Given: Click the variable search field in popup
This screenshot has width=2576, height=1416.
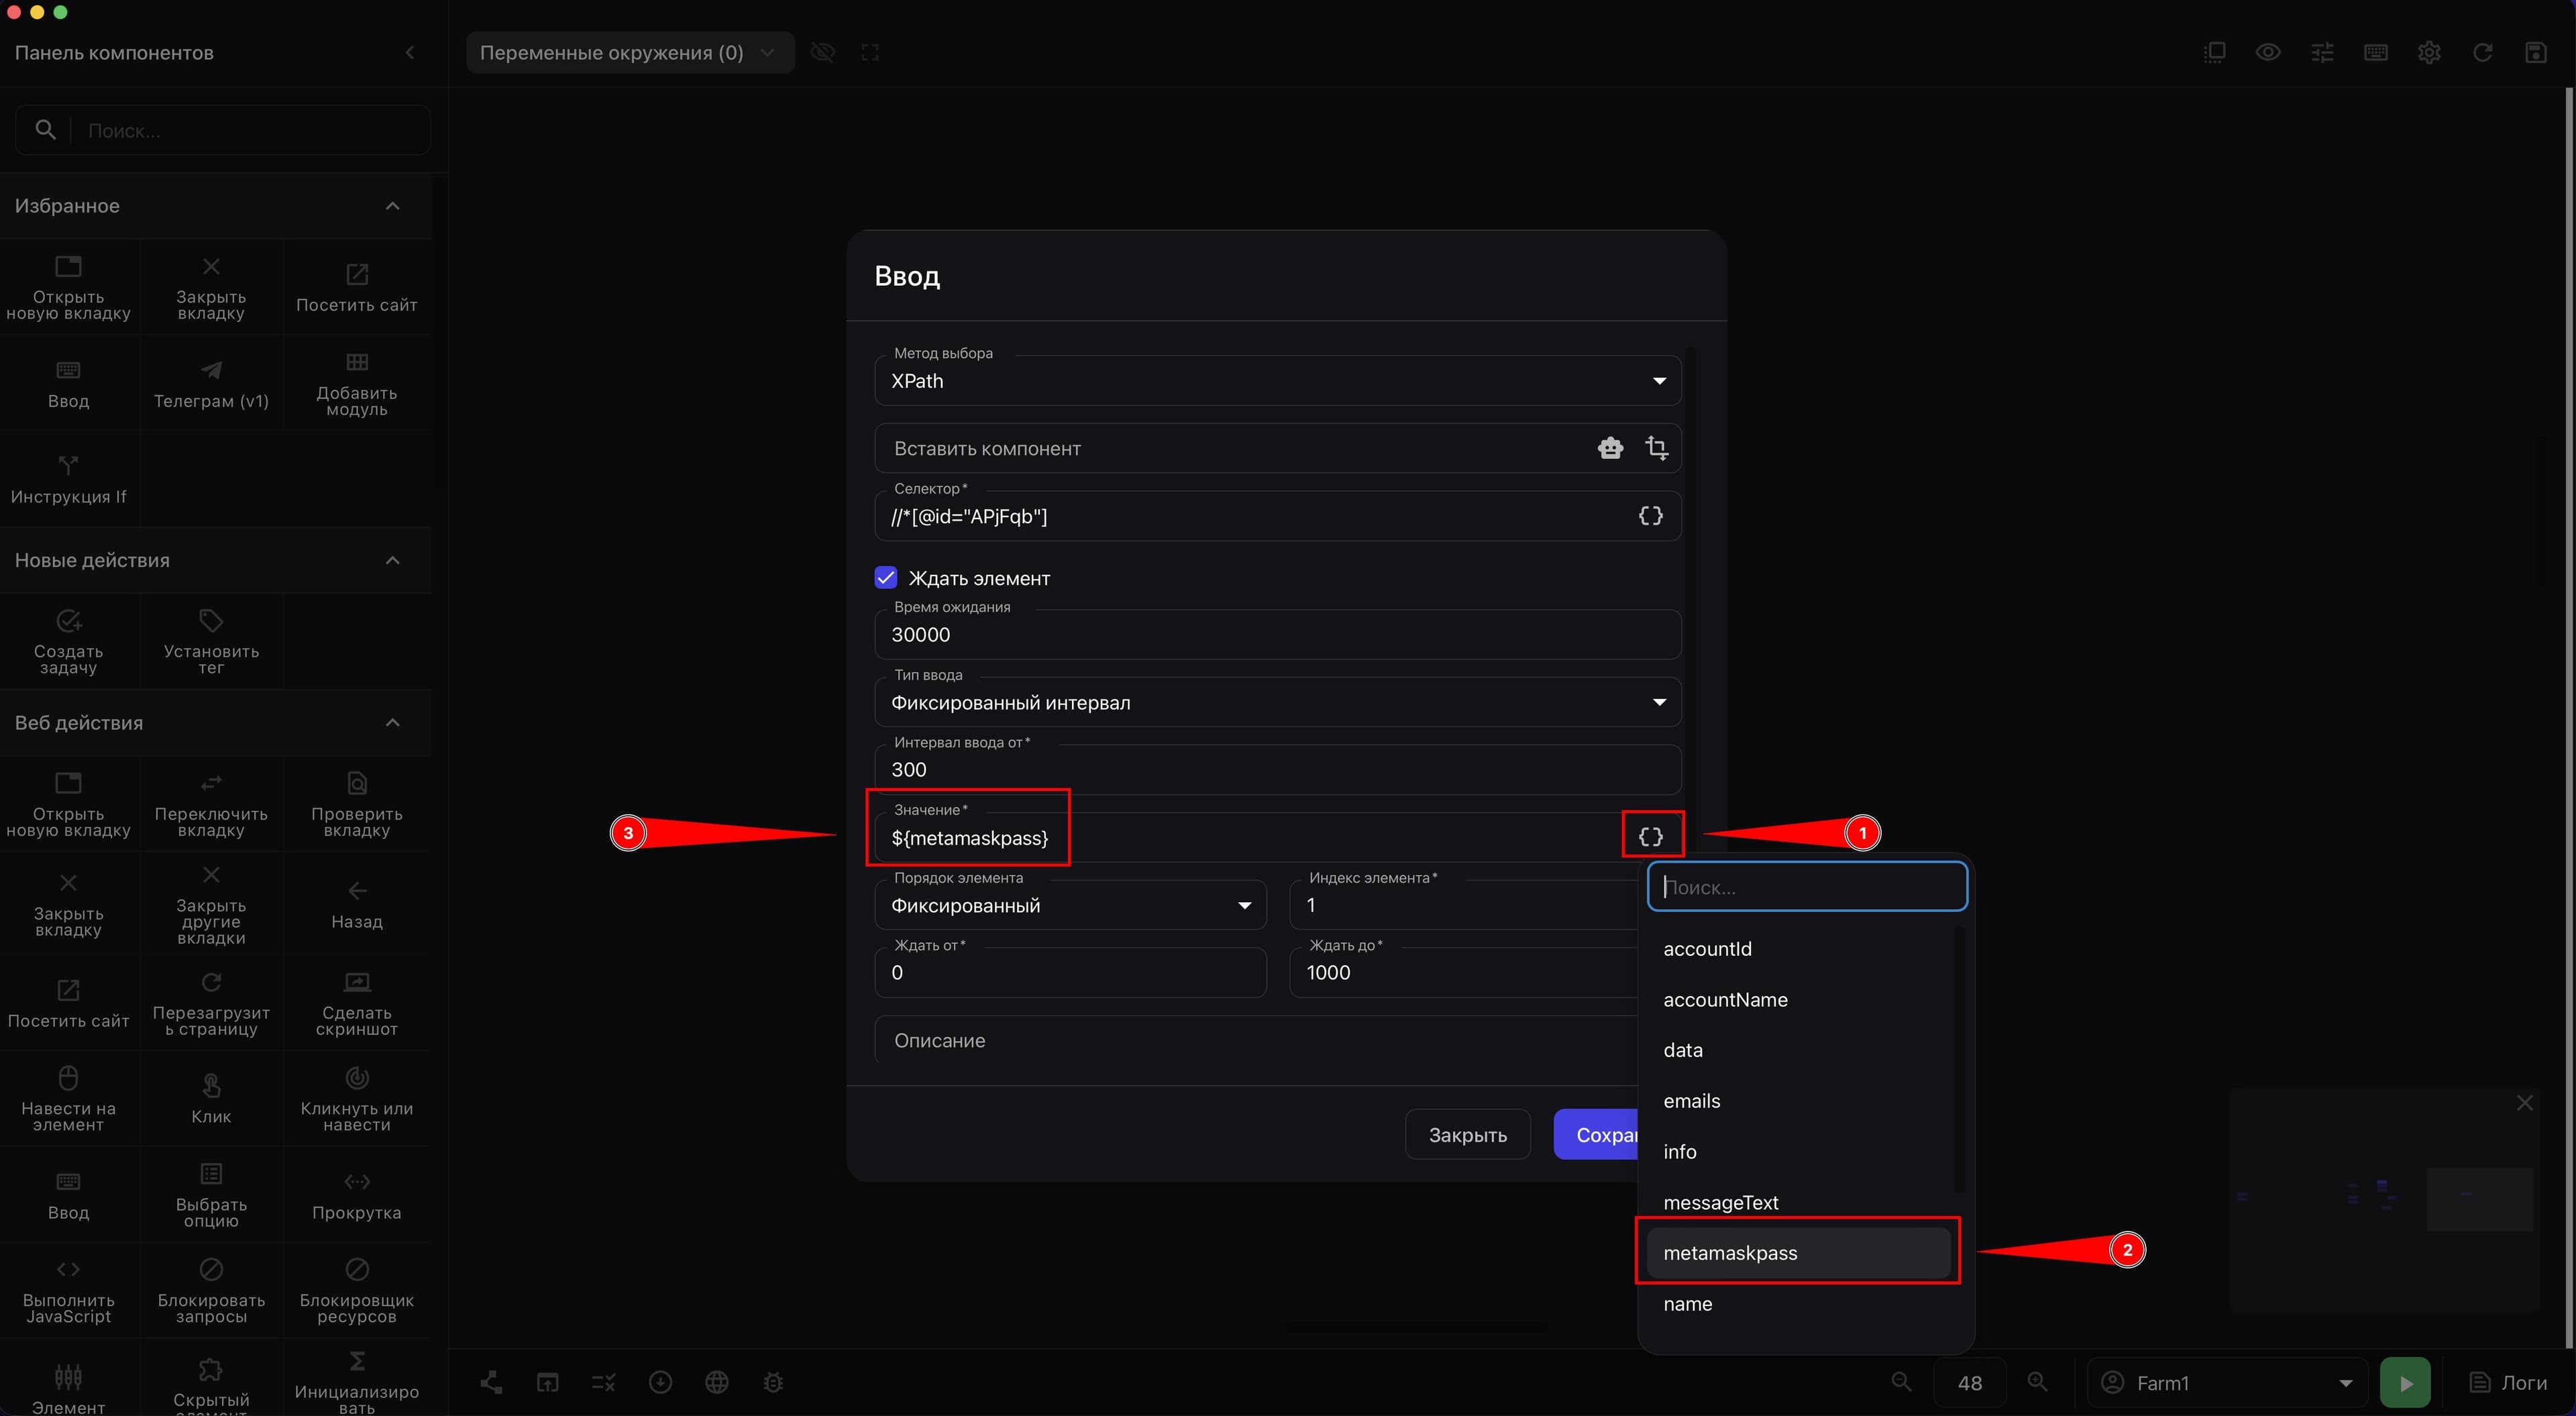Looking at the screenshot, I should [1807, 887].
